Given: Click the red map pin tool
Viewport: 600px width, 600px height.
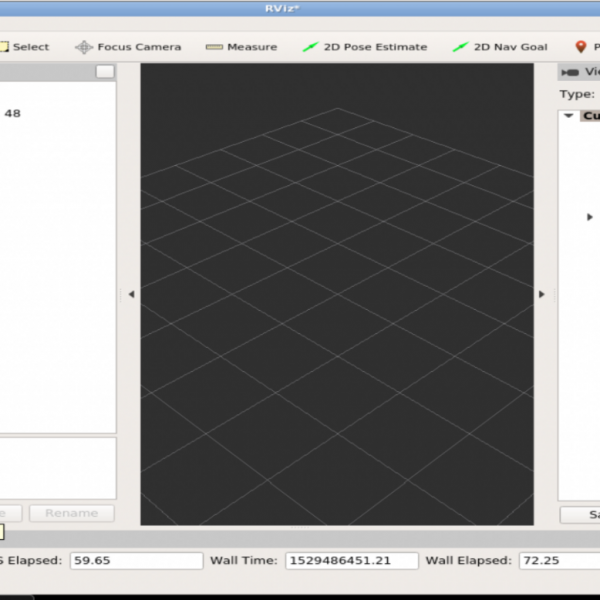Looking at the screenshot, I should [581, 47].
